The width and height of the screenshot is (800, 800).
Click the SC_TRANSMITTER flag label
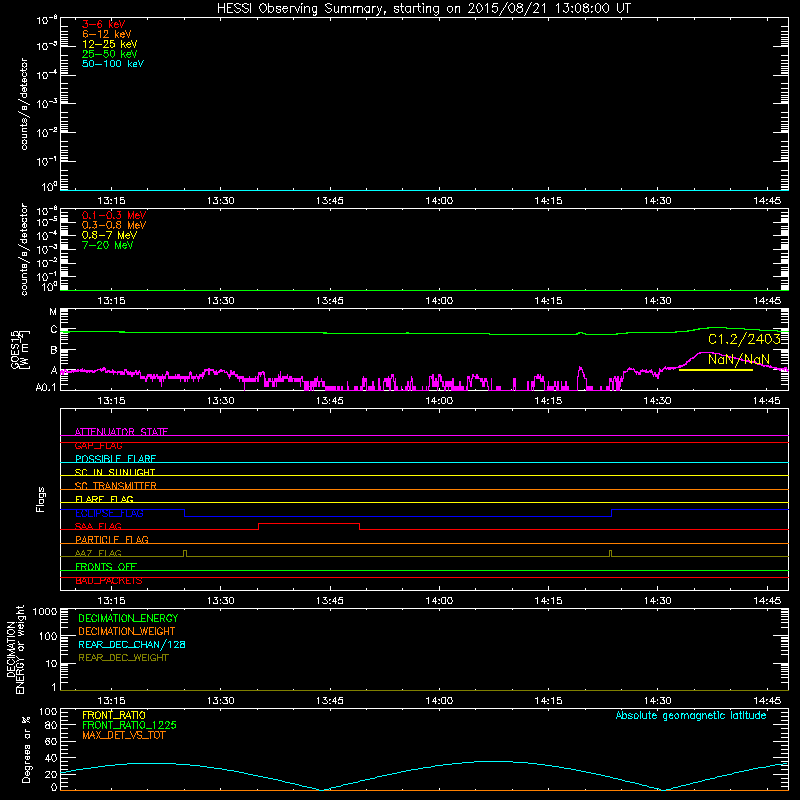coord(116,486)
